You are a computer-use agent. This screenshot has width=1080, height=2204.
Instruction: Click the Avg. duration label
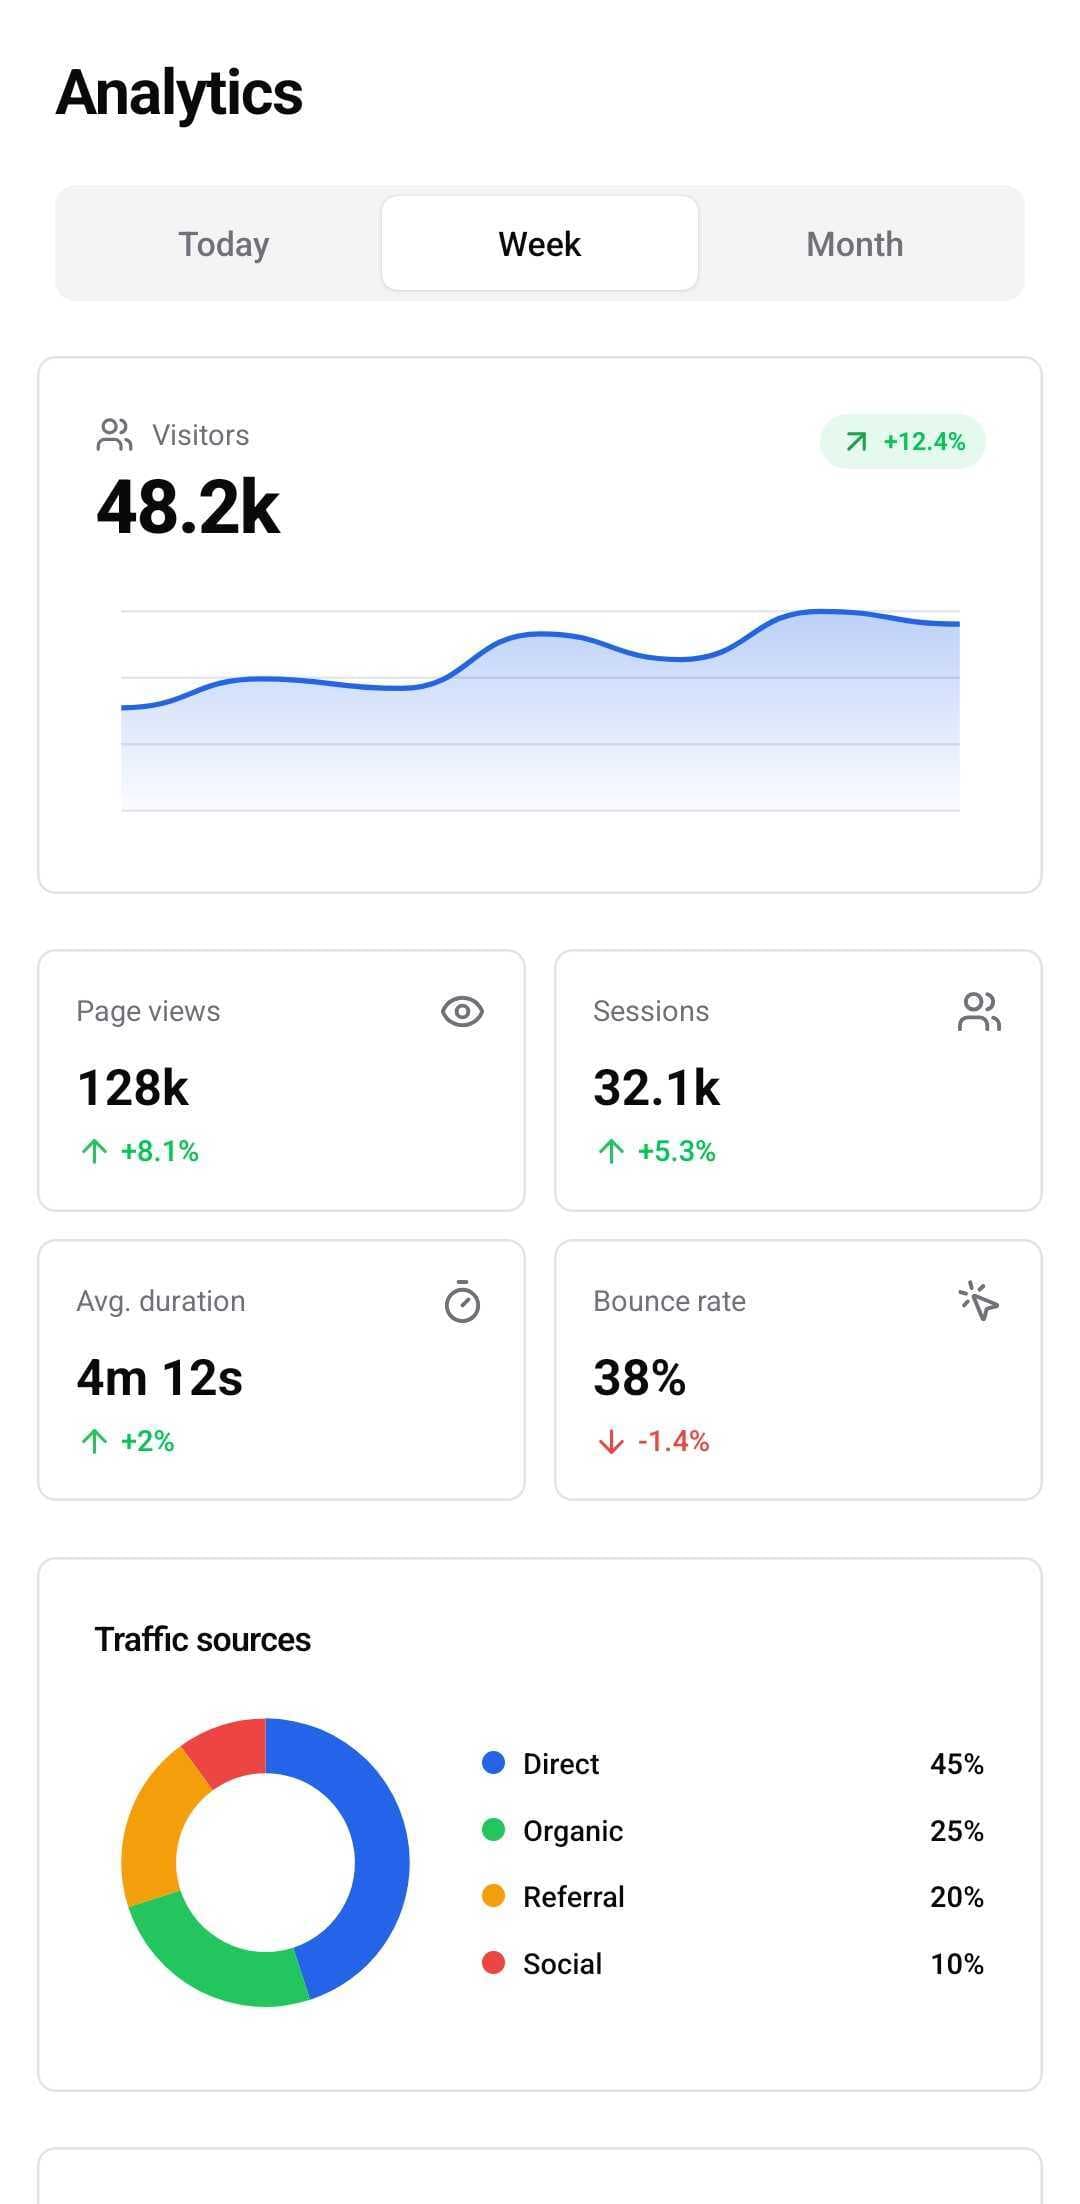[161, 1301]
